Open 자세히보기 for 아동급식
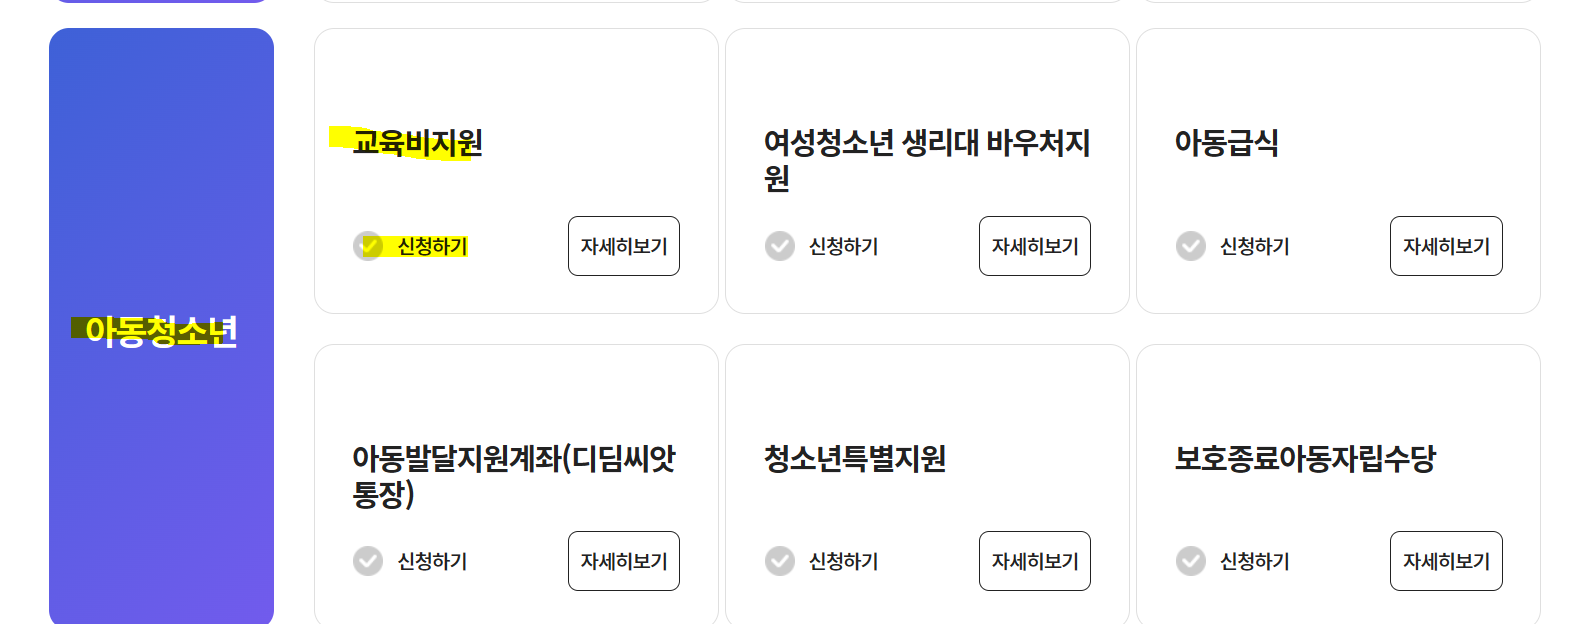The height and width of the screenshot is (624, 1580). click(x=1446, y=246)
